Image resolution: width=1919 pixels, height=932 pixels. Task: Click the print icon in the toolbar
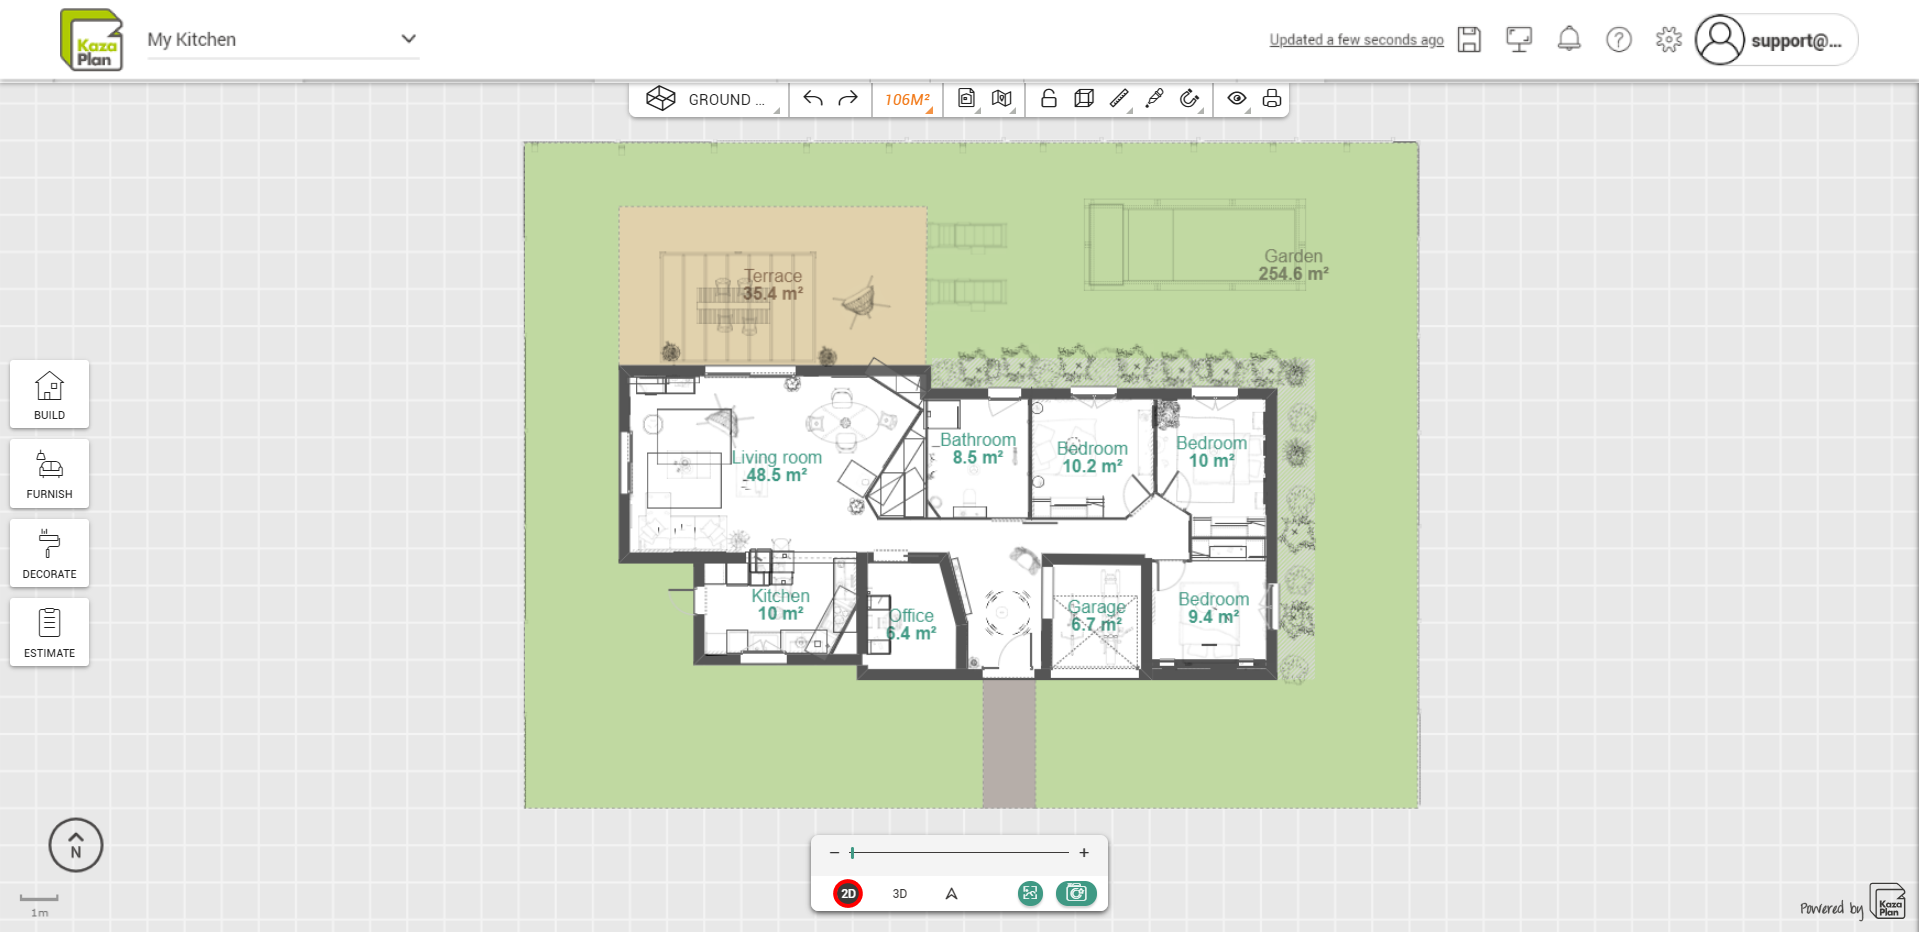coord(1272,99)
